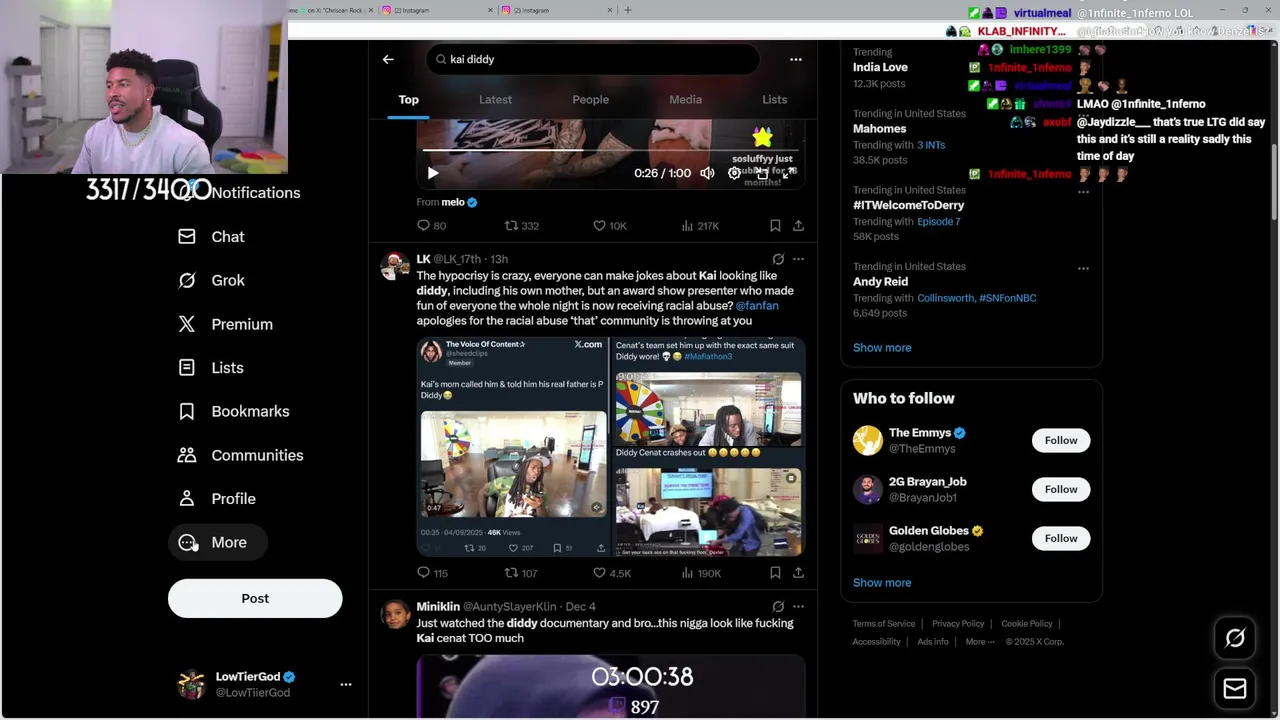Bookmark the melo video post
Screen dimensions: 1280x720
coord(775,226)
